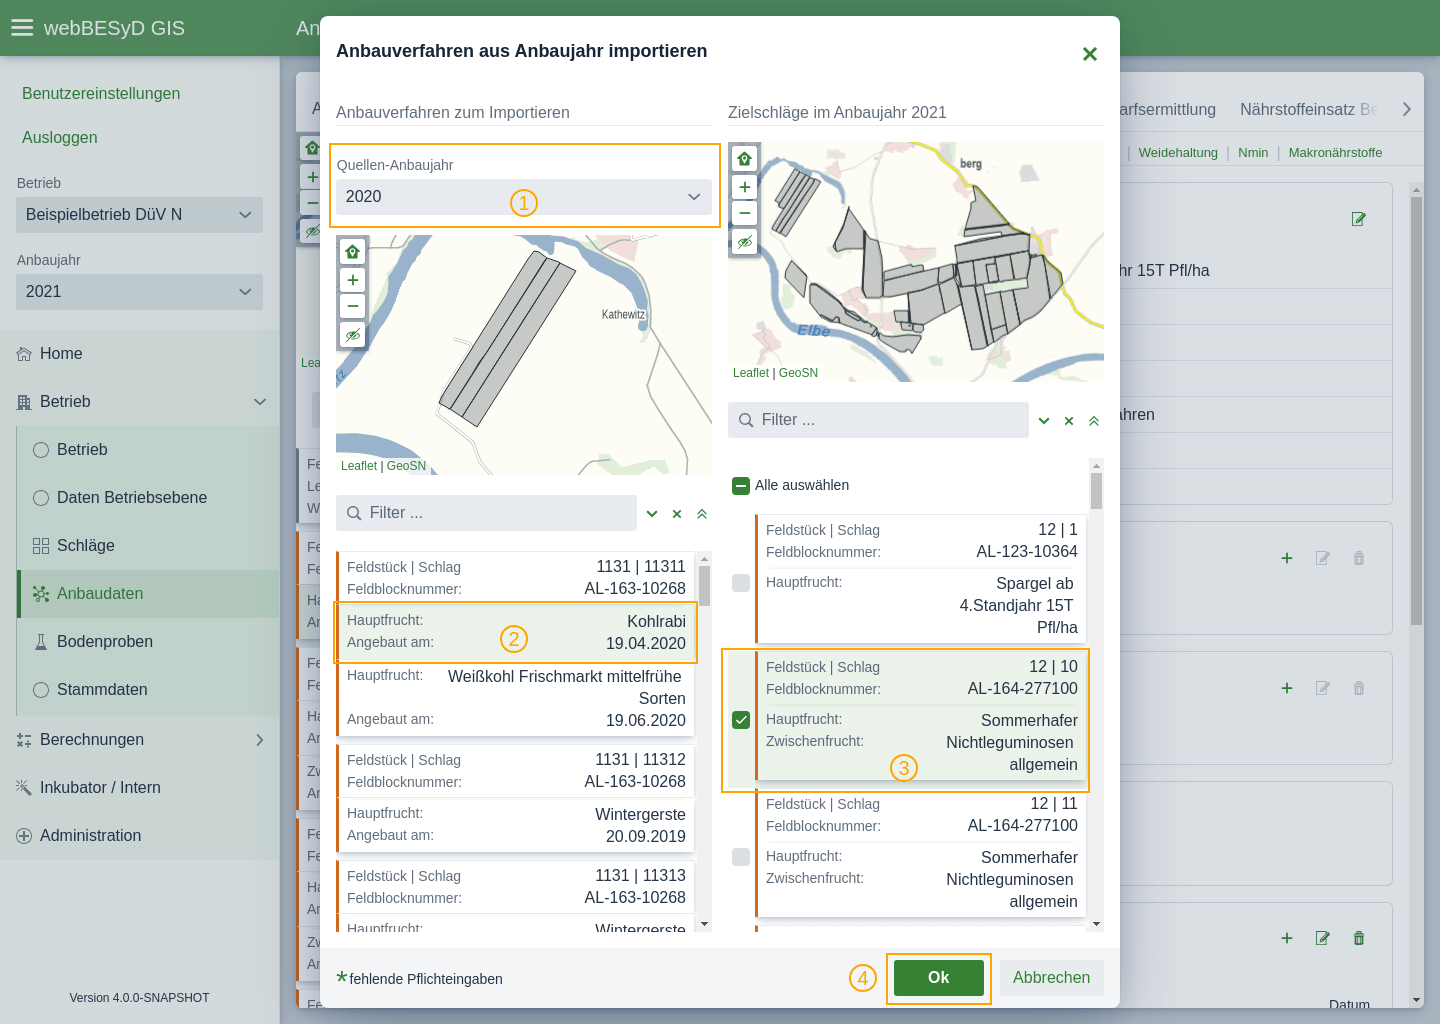Clear the Zielschläge list filter

[1069, 421]
